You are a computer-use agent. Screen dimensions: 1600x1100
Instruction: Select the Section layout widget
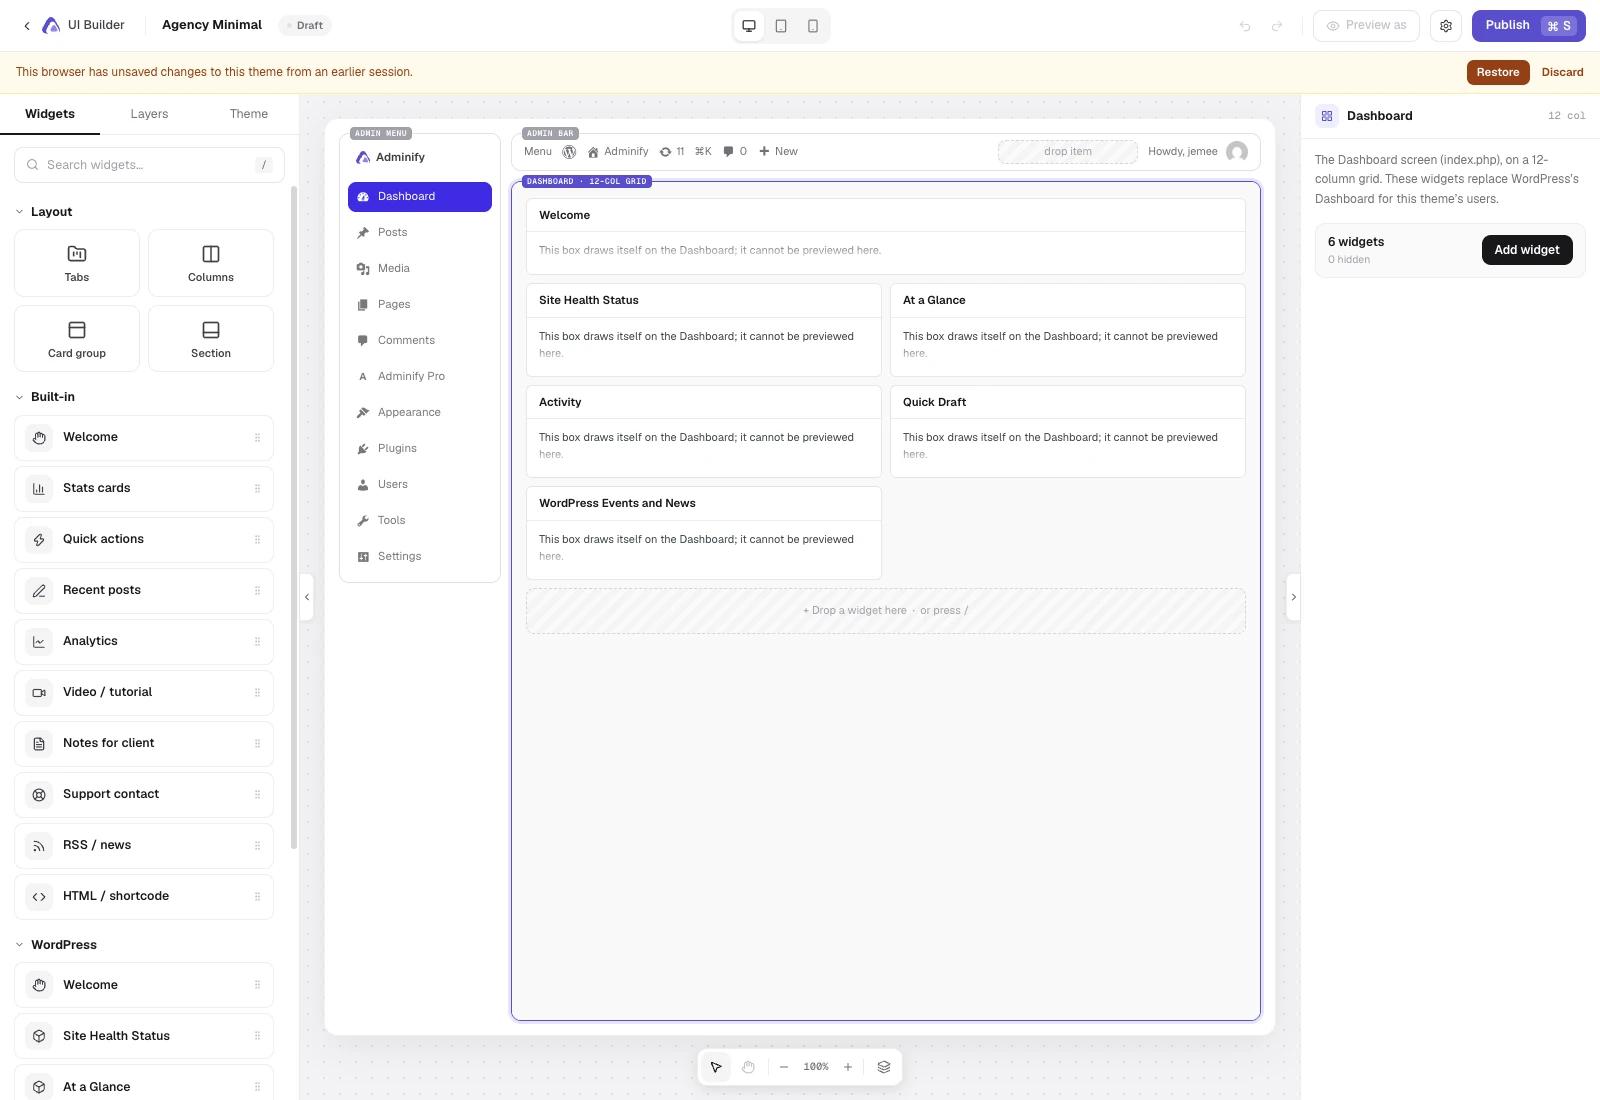click(211, 339)
